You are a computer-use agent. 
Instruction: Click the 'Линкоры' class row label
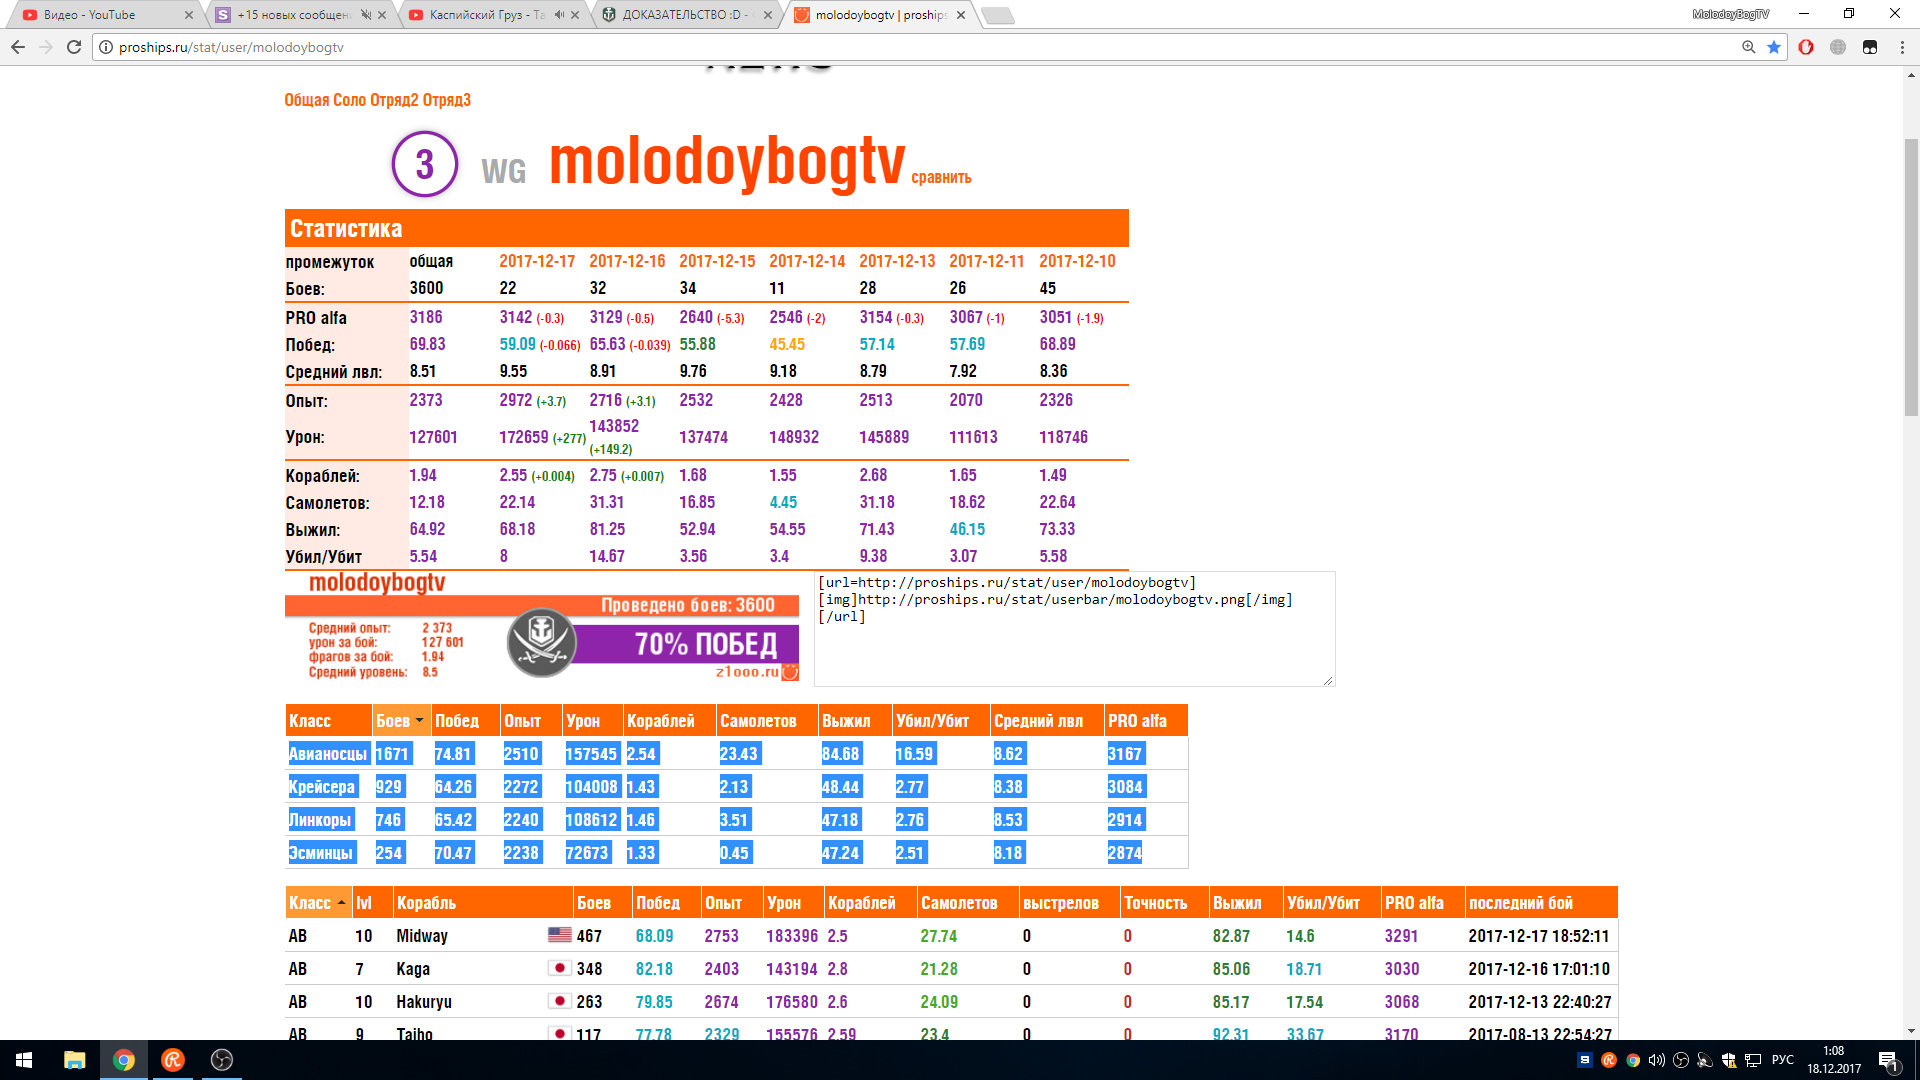(320, 820)
